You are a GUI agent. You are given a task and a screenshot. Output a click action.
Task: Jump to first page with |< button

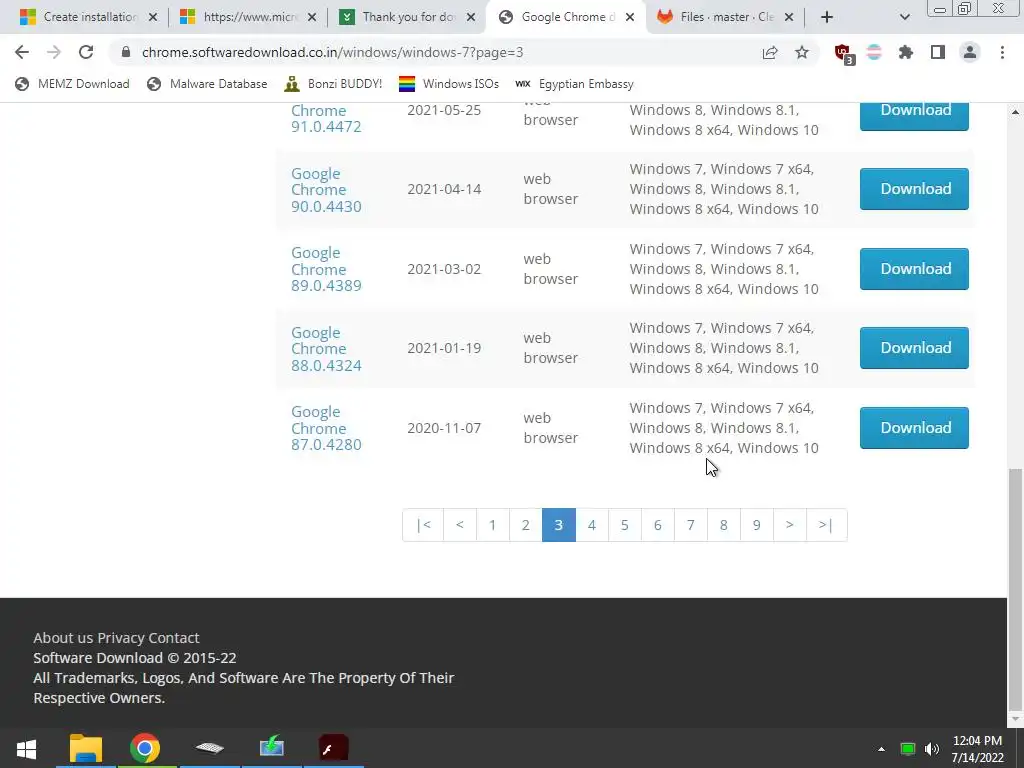423,525
